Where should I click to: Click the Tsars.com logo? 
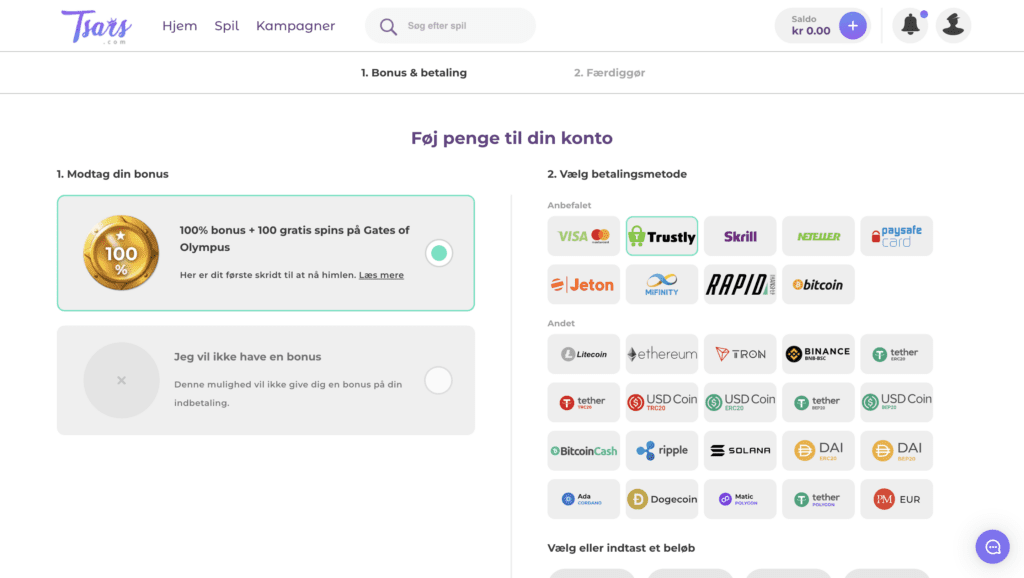click(97, 26)
